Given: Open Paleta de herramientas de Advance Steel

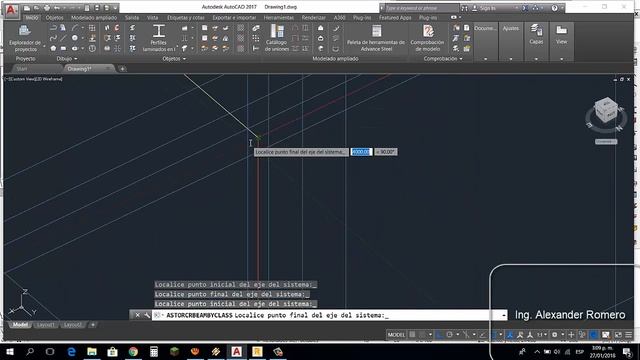Looking at the screenshot, I should pos(376,38).
